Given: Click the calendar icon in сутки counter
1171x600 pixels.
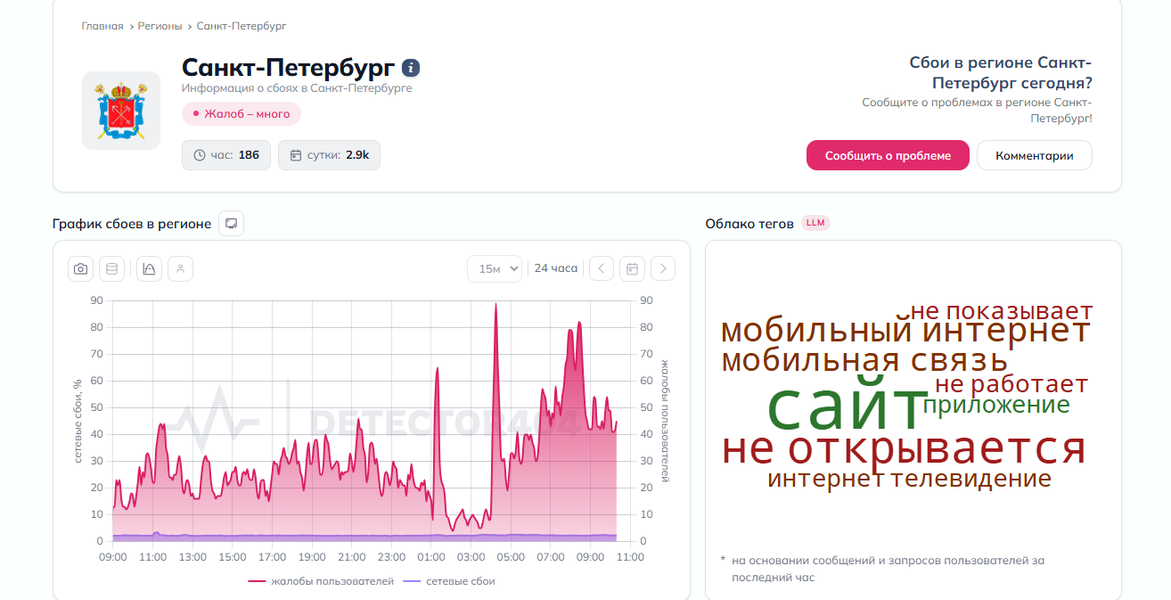Looking at the screenshot, I should click(x=296, y=155).
